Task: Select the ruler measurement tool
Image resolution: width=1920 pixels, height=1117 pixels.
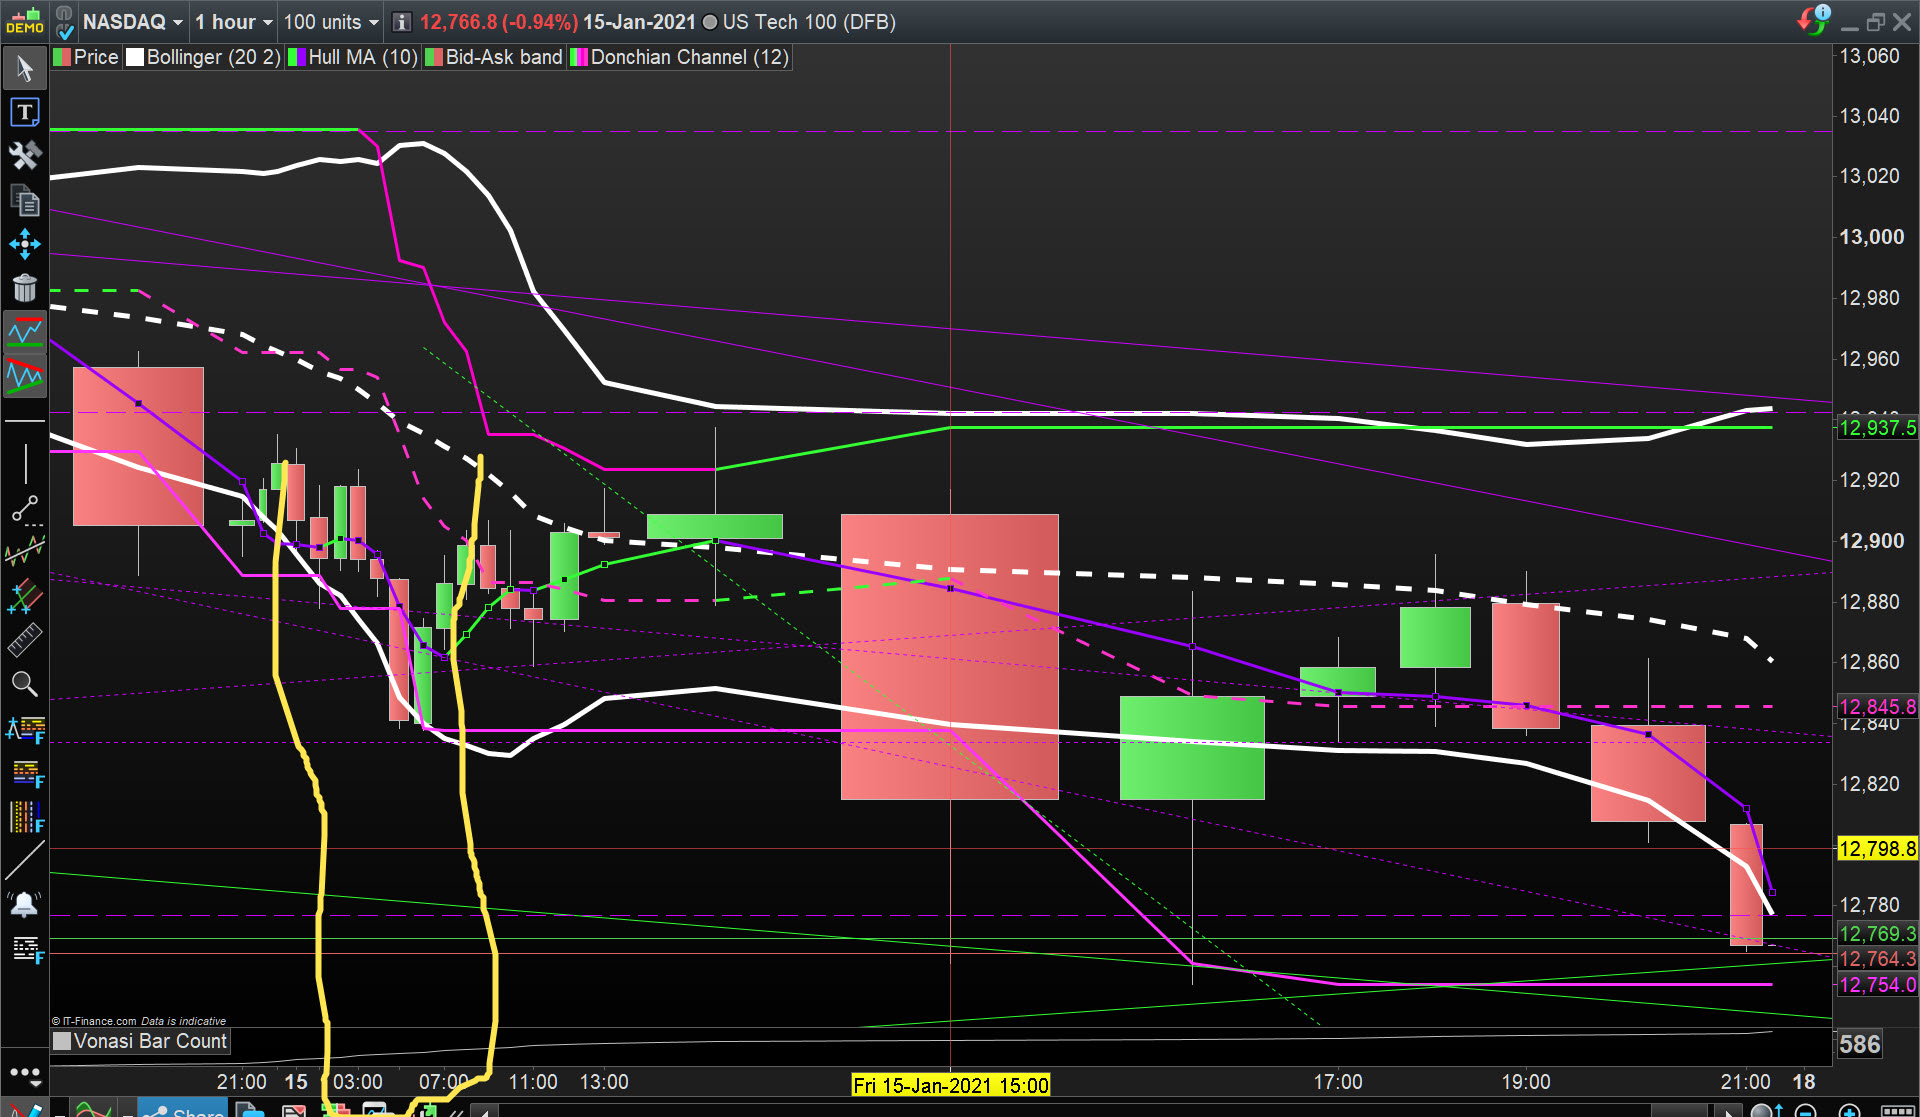Action: [x=25, y=640]
